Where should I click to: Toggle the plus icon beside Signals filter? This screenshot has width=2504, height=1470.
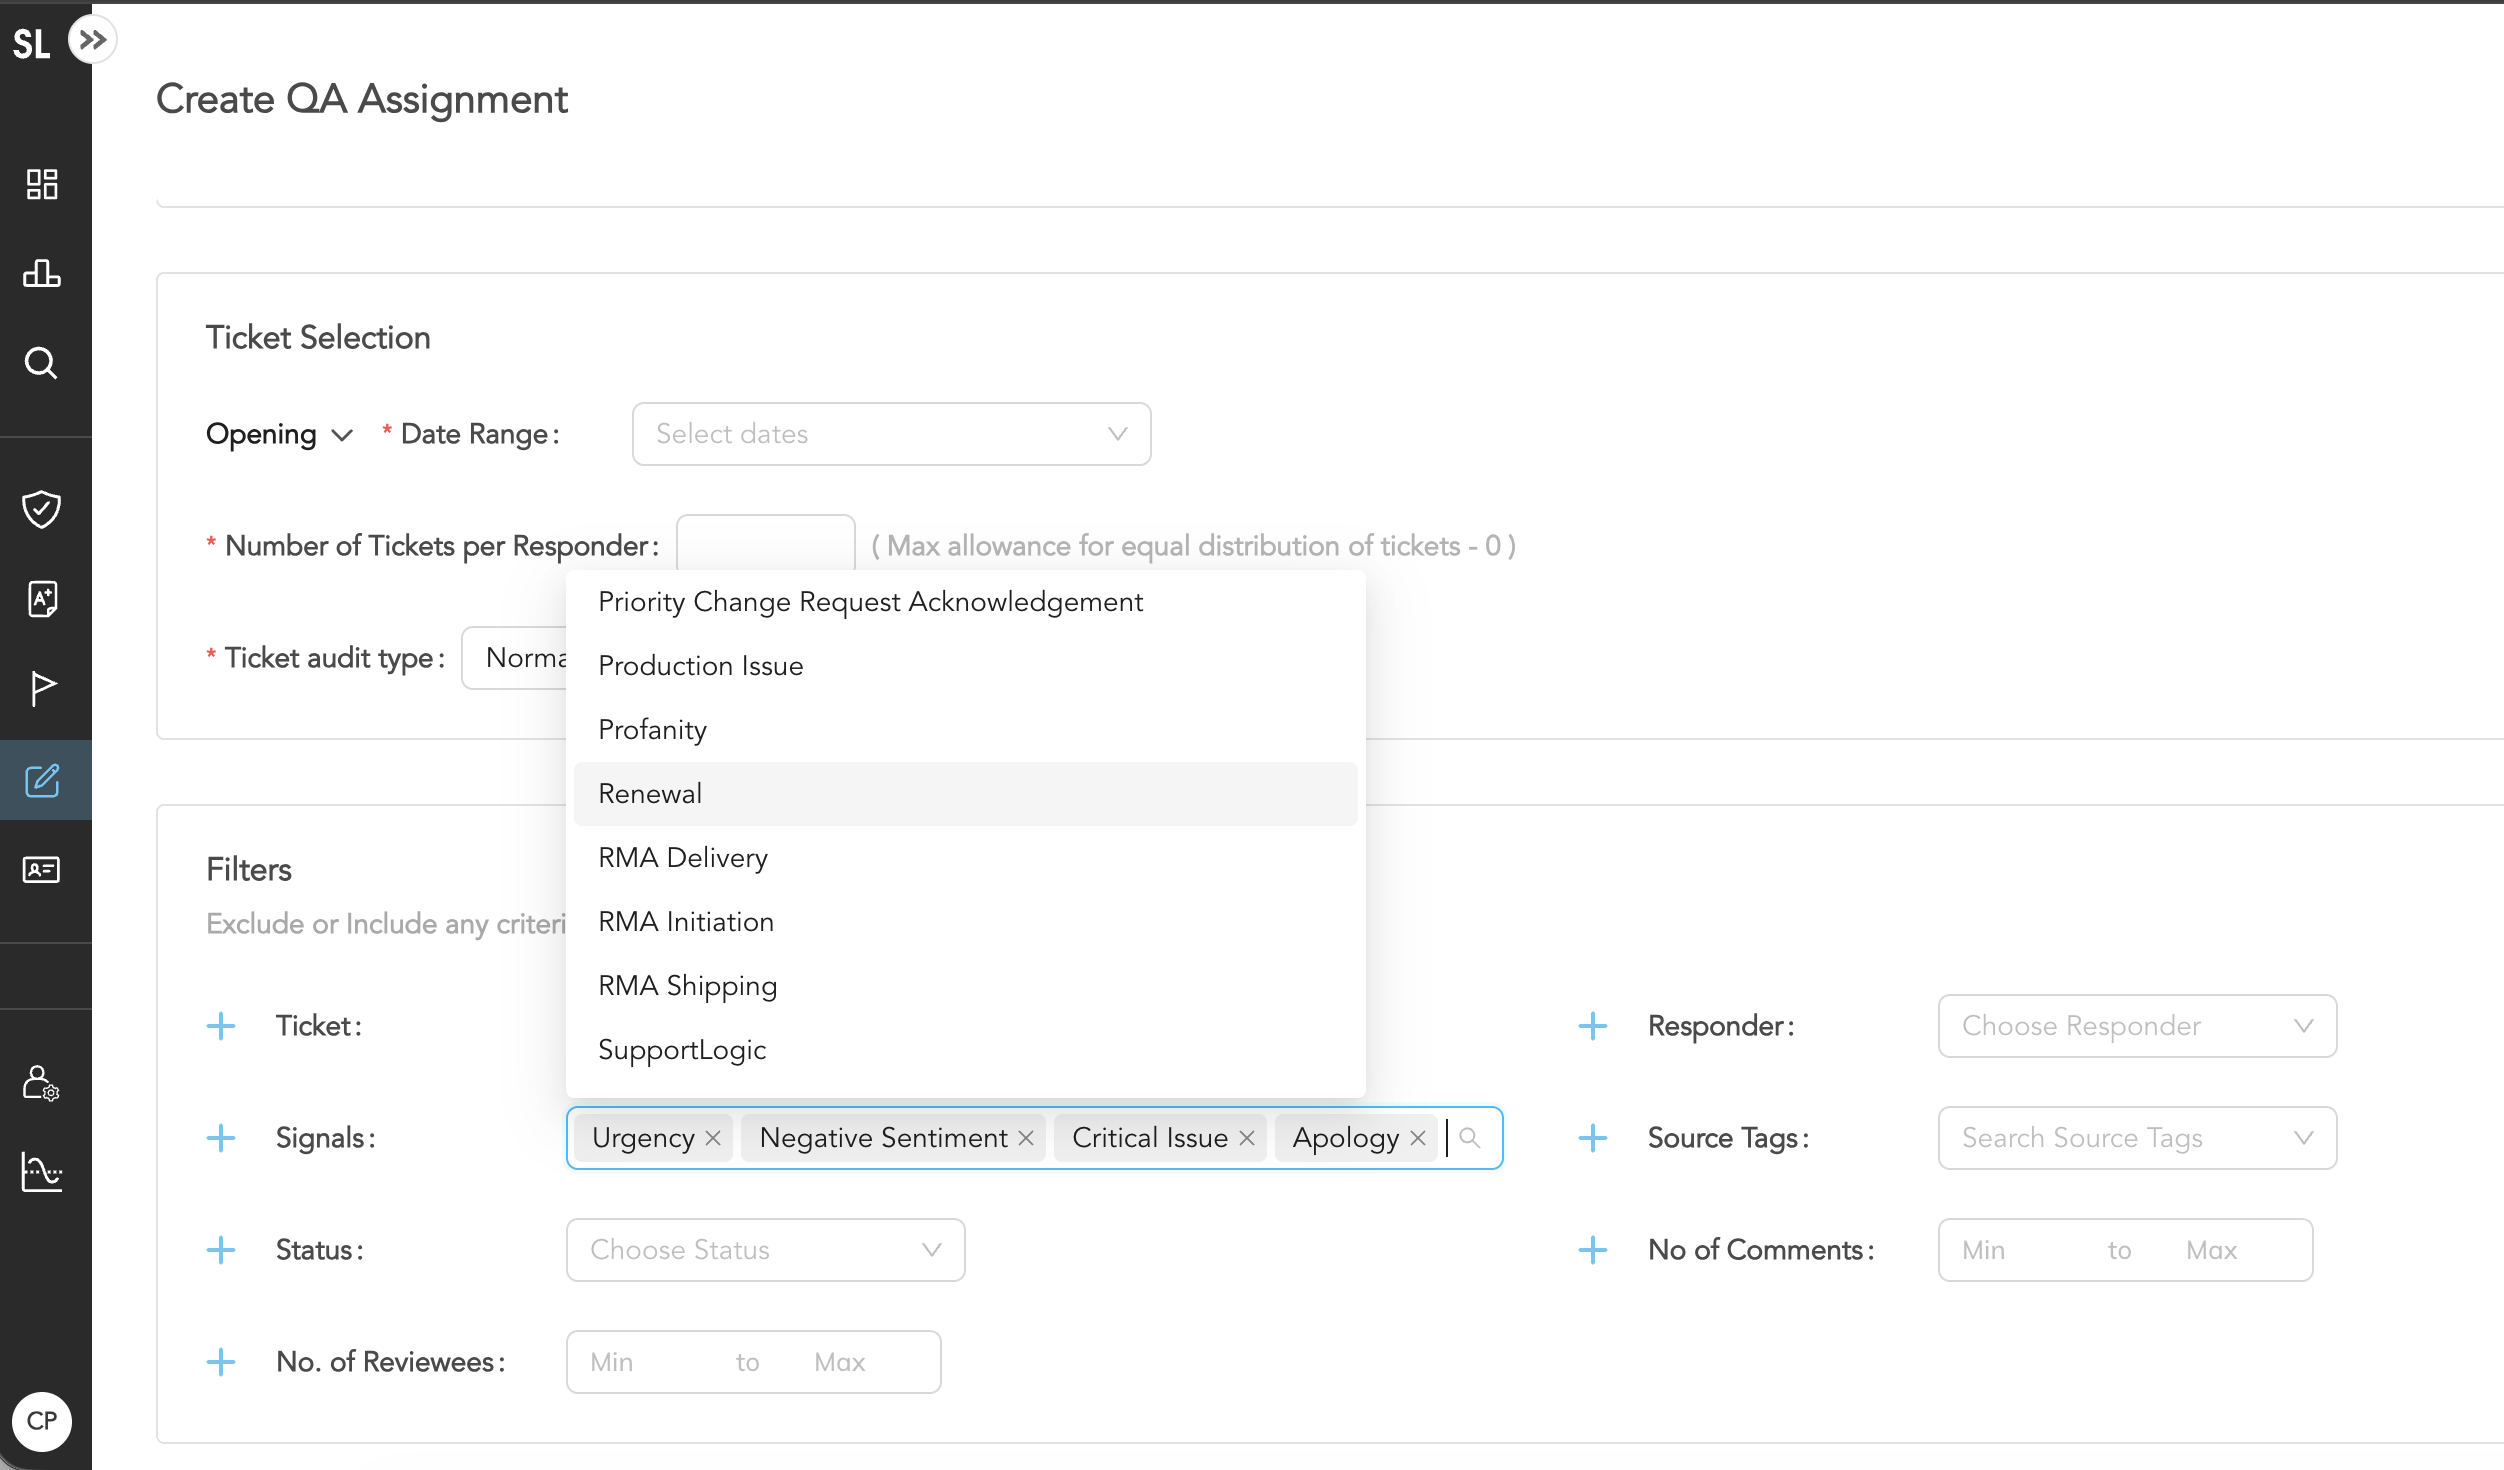tap(221, 1138)
